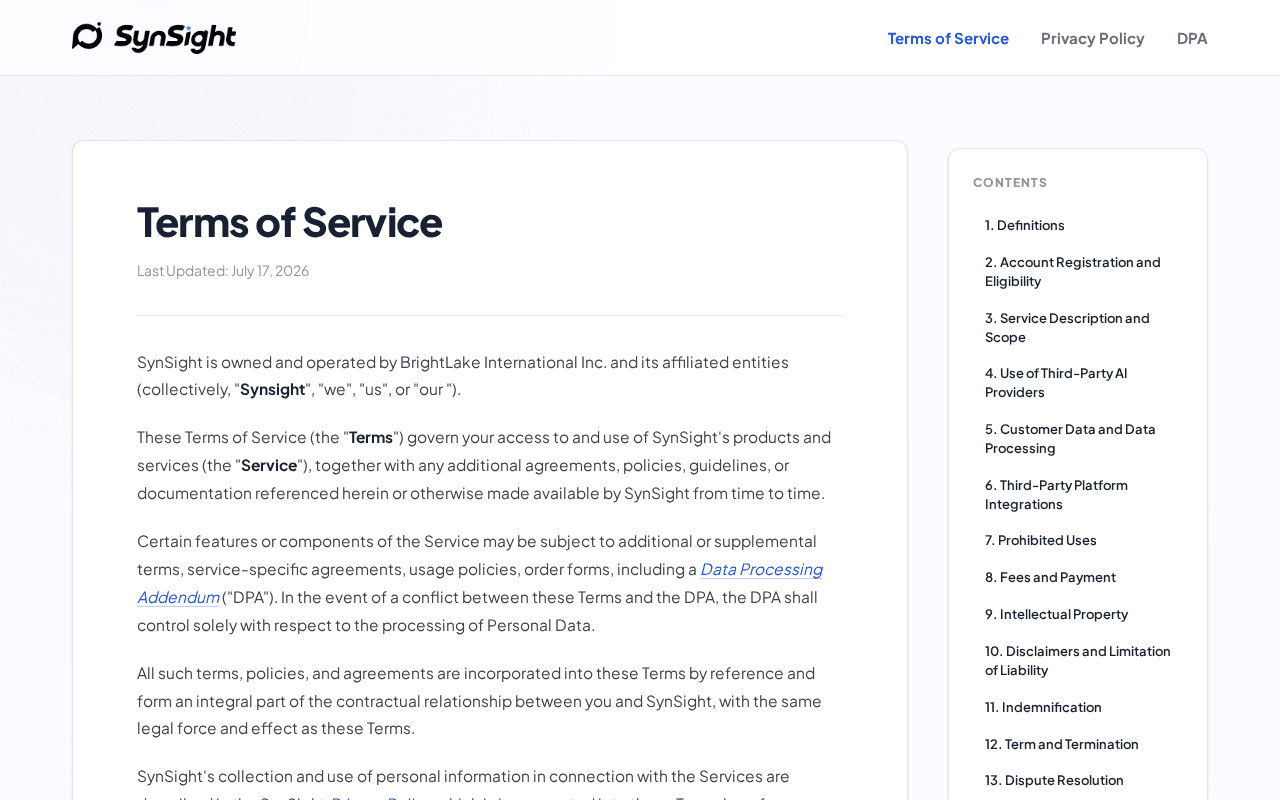Open the Privacy Policy nav tab
Viewport: 1280px width, 800px height.
point(1092,38)
